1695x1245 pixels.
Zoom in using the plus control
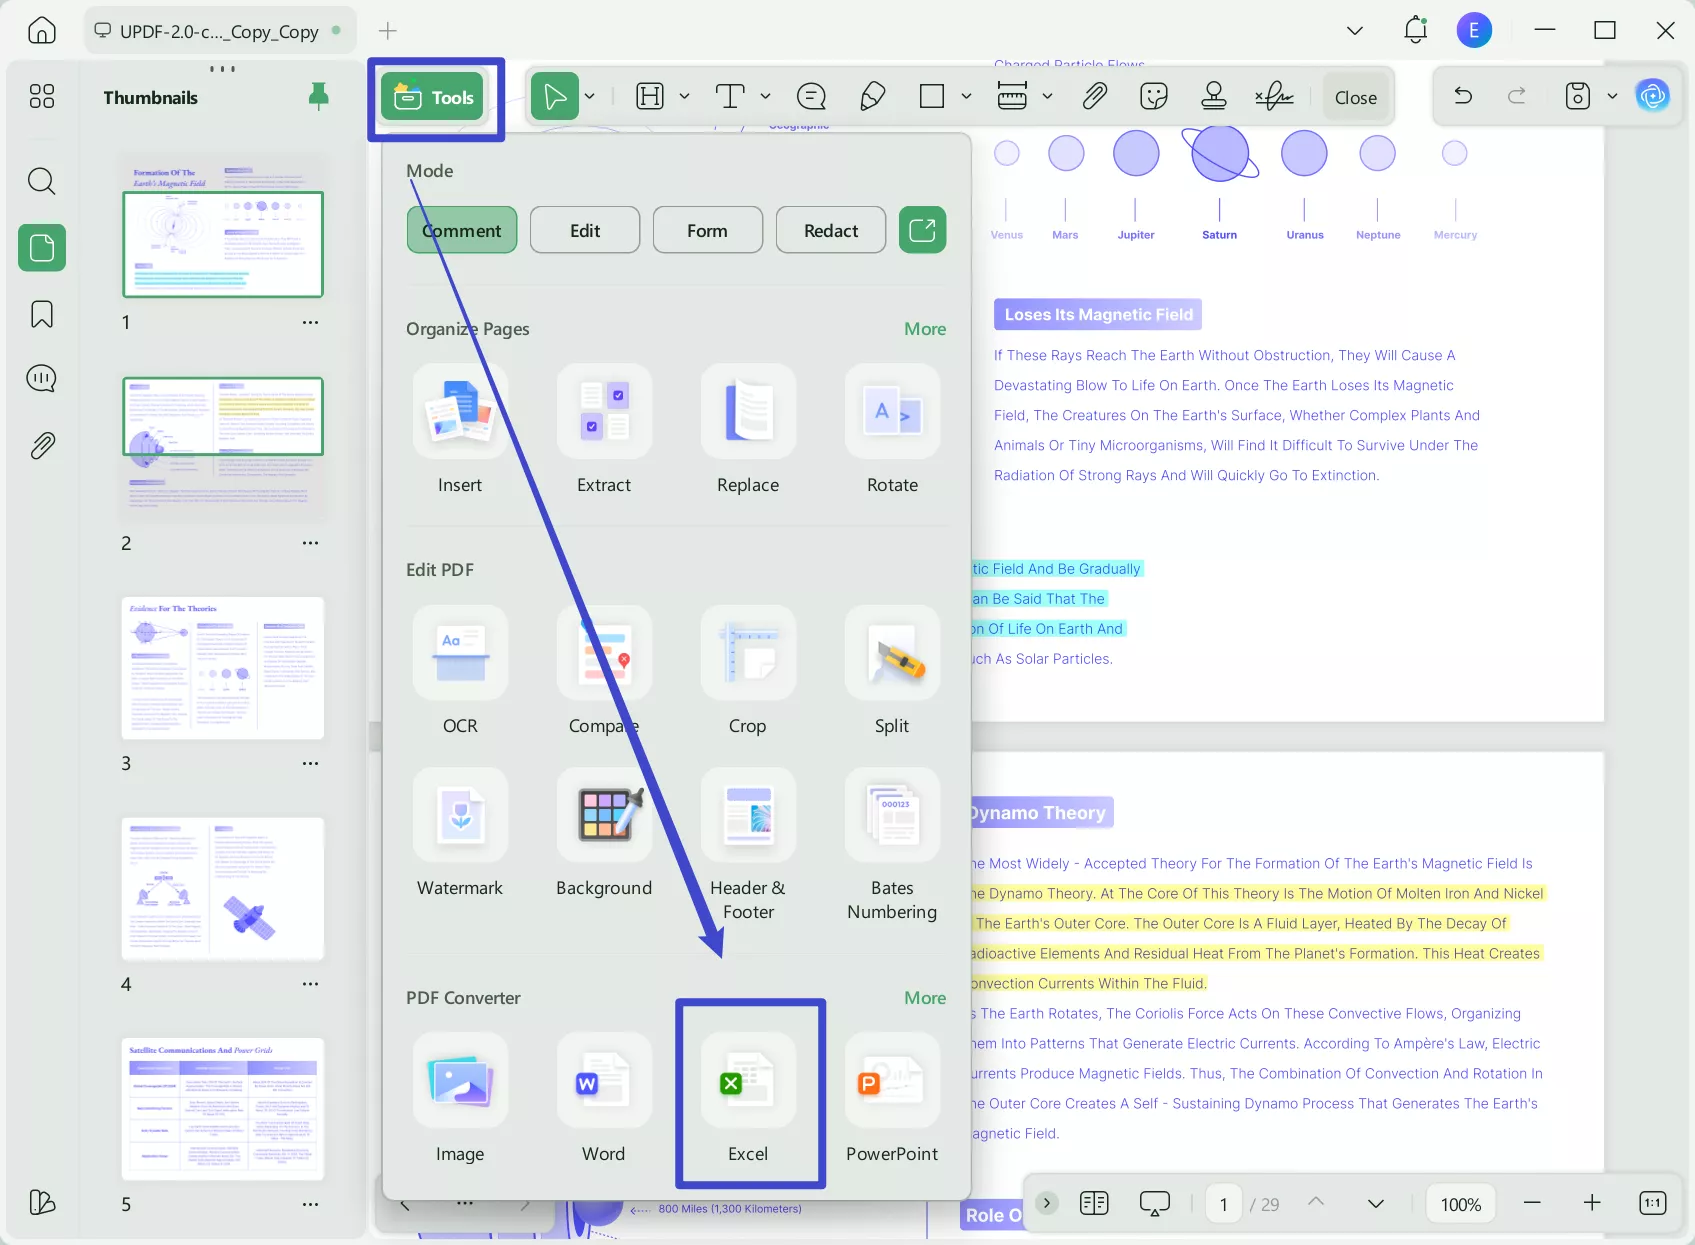[x=1592, y=1203]
